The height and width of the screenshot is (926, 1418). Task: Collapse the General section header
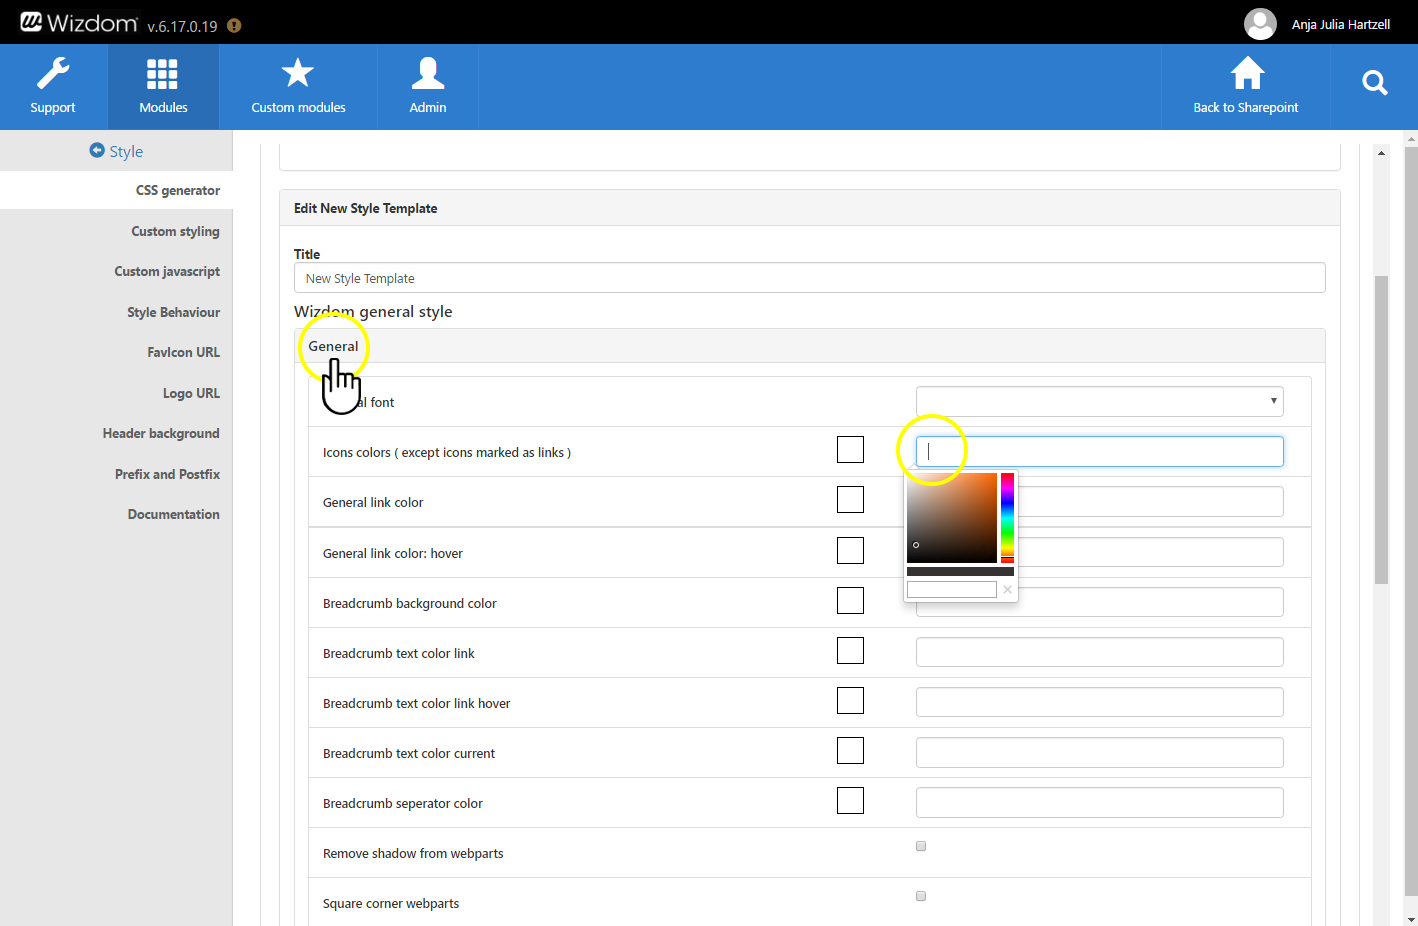tap(333, 346)
